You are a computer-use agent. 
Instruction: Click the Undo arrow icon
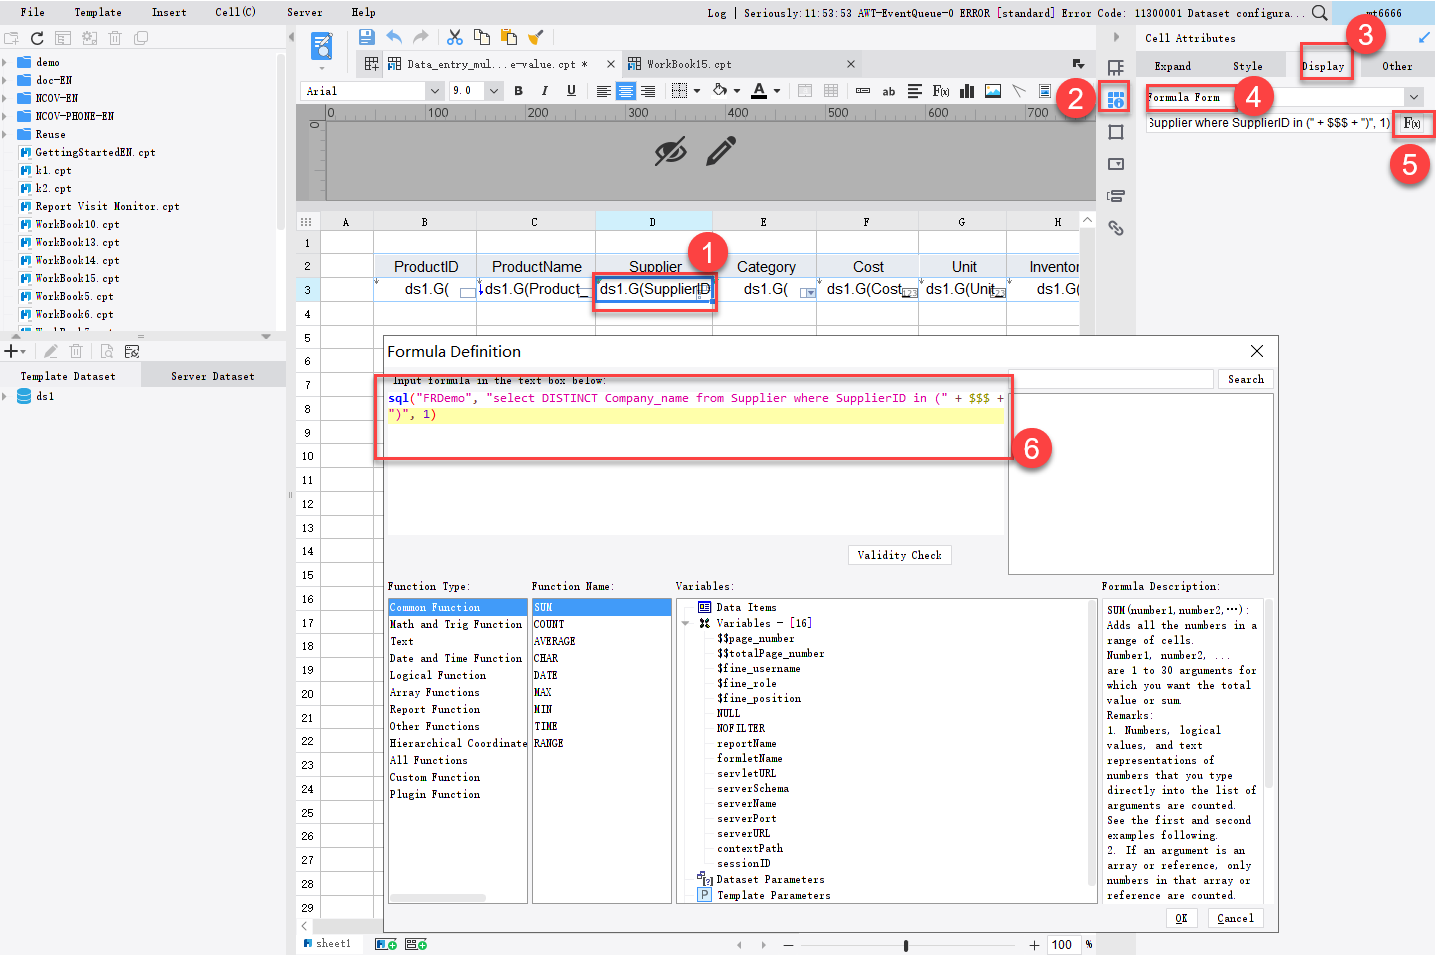click(x=394, y=37)
